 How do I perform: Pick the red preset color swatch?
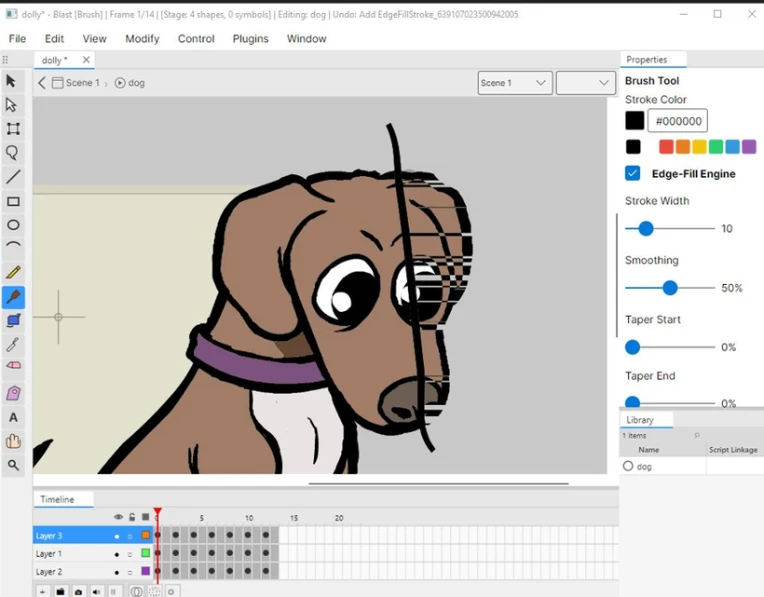[x=666, y=147]
